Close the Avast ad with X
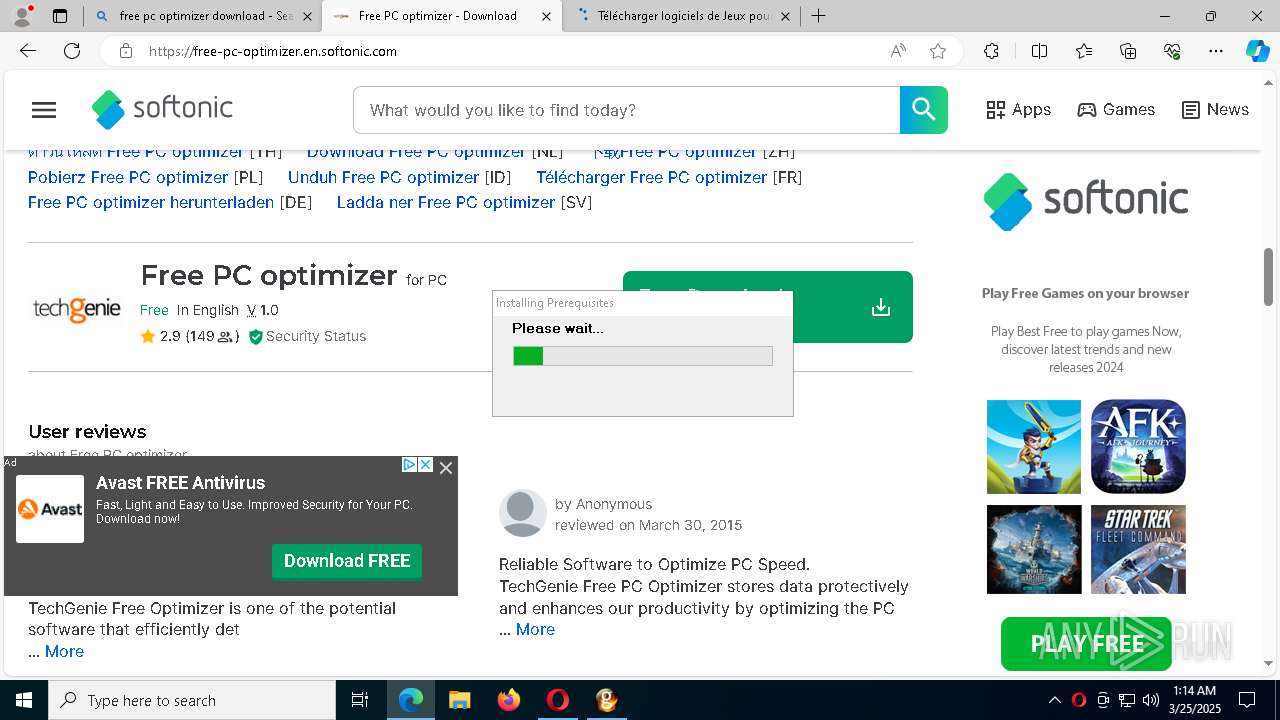Image resolution: width=1280 pixels, height=720 pixels. tap(446, 467)
